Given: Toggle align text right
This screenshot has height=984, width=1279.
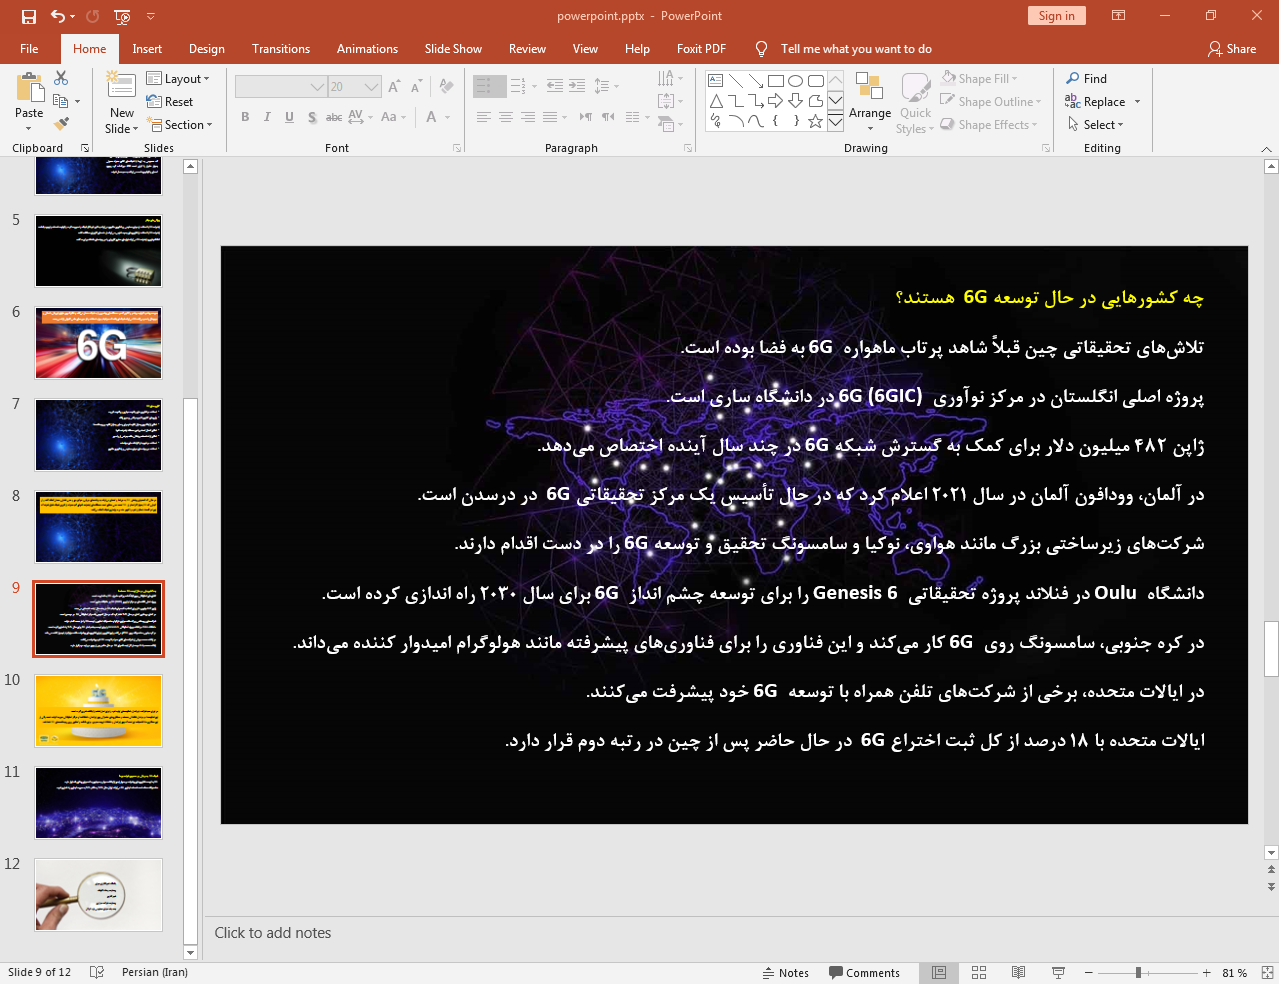Looking at the screenshot, I should (x=528, y=117).
